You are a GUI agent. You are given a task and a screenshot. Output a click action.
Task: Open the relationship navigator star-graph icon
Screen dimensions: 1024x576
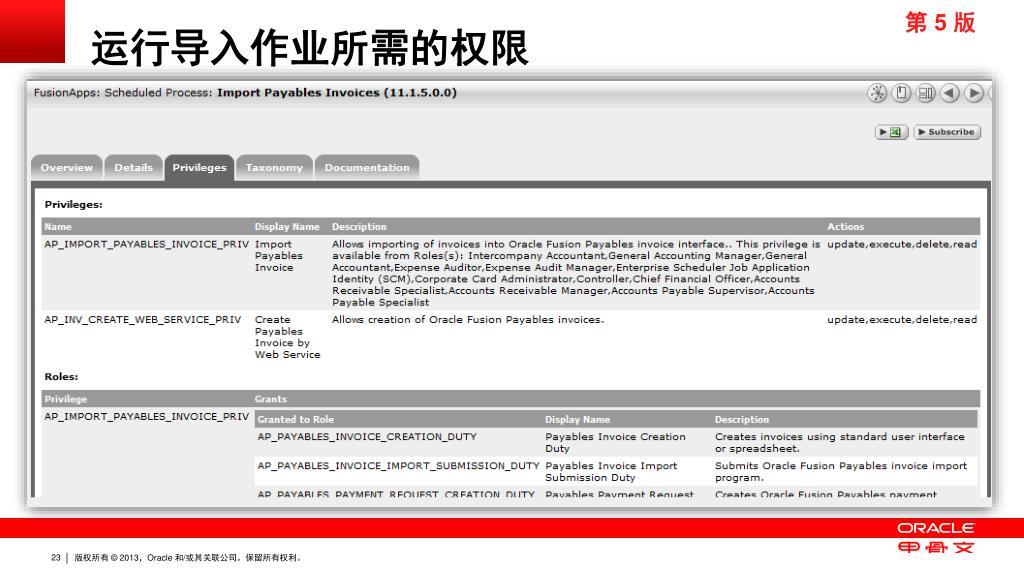coord(877,93)
